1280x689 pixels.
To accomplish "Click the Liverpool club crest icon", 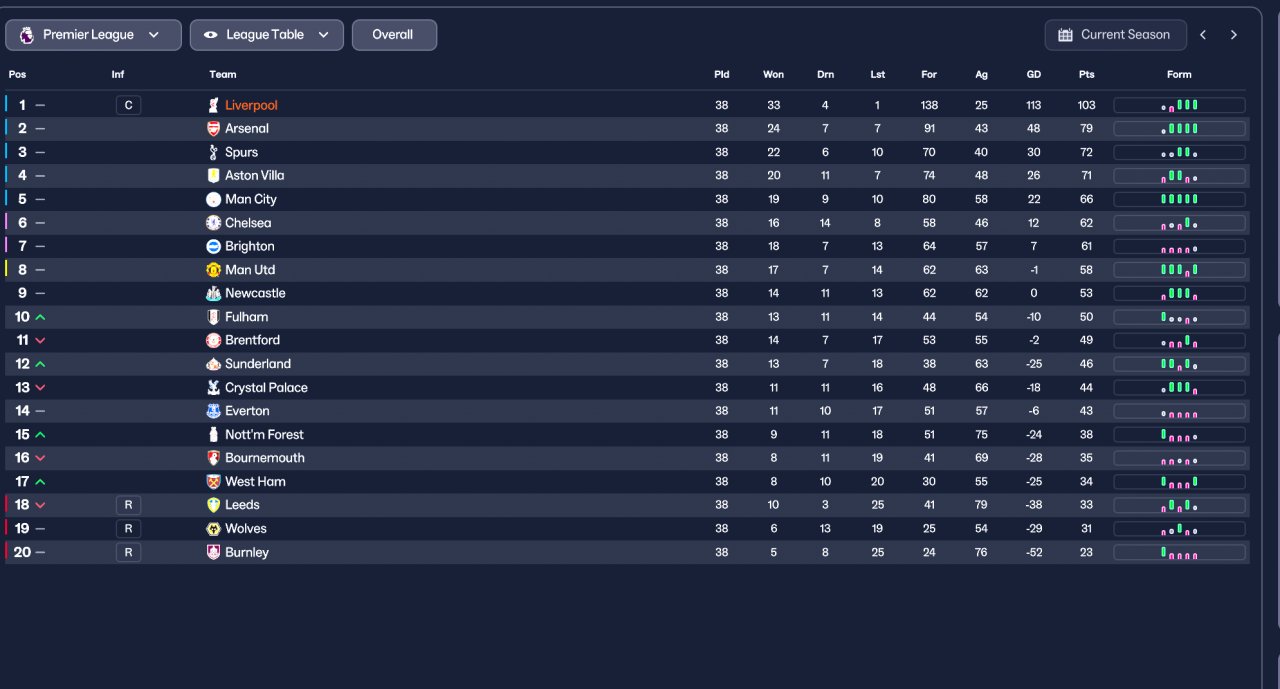I will (213, 105).
